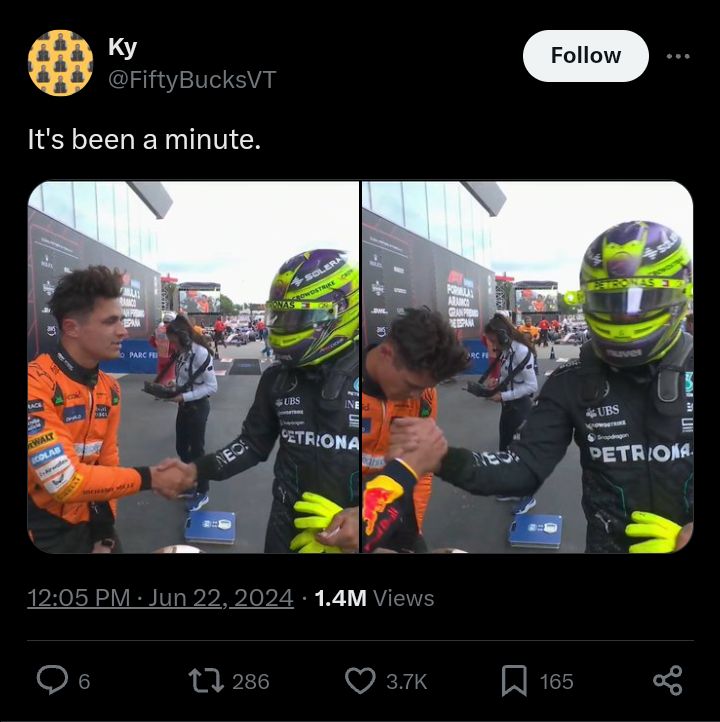This screenshot has height=722, width=720.
Task: Click the 286 reposts count
Action: (250, 681)
